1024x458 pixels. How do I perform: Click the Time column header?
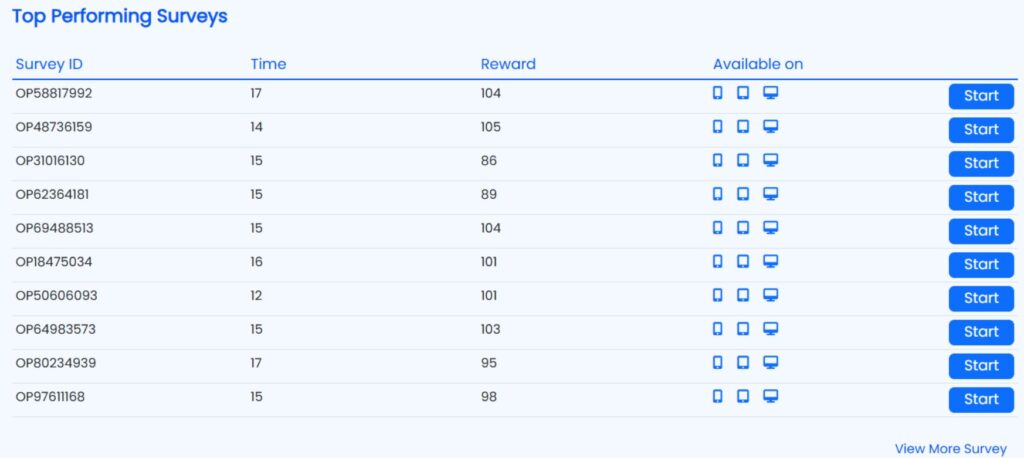(x=268, y=64)
